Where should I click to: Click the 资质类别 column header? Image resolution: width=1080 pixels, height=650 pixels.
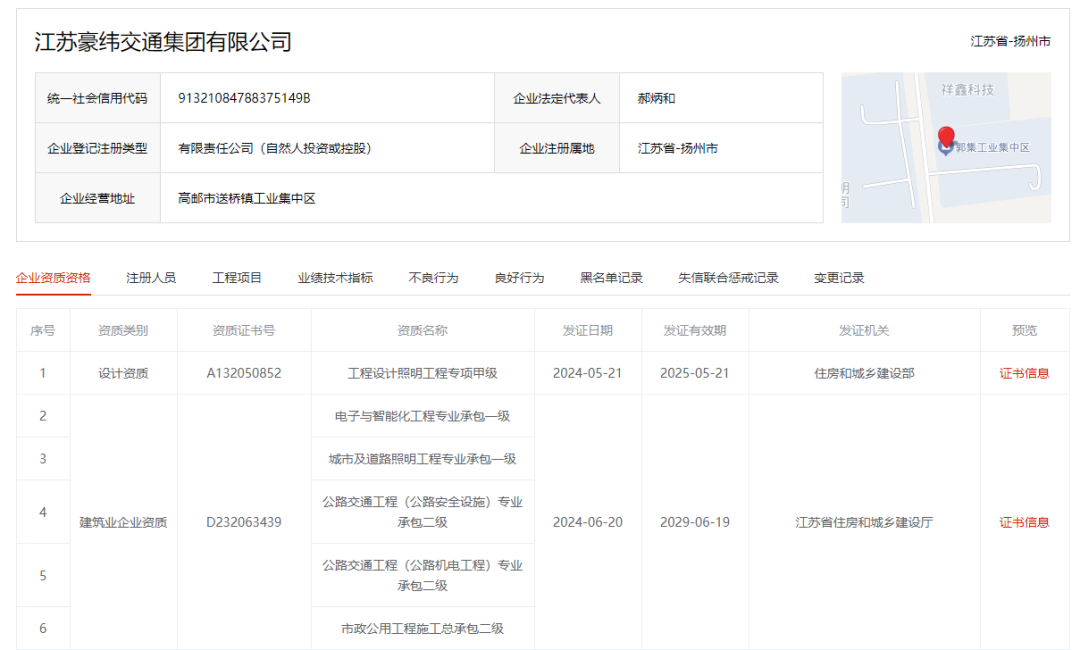(x=123, y=331)
